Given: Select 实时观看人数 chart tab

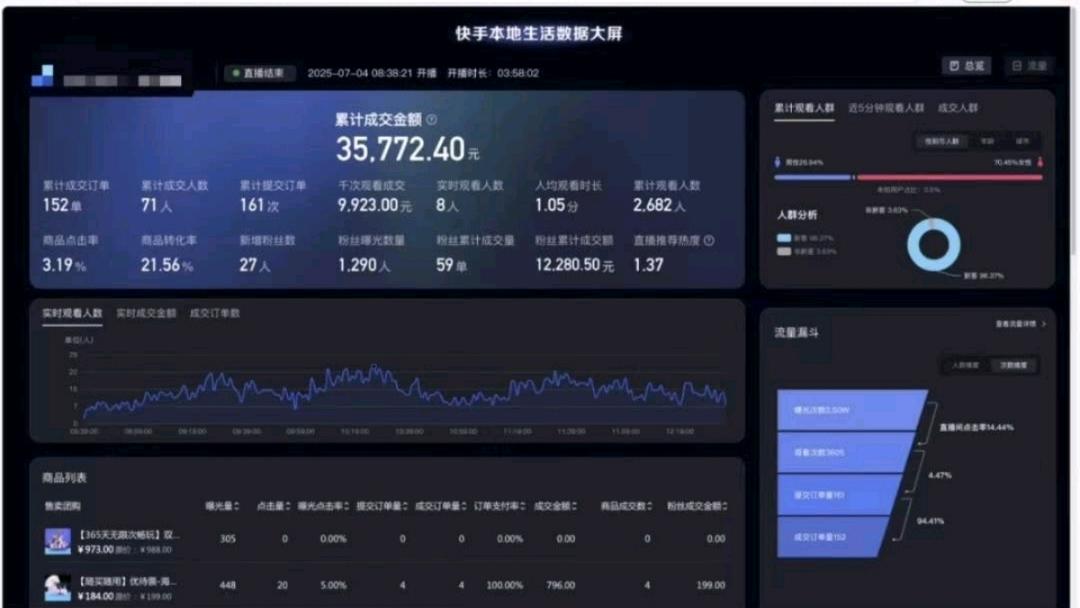Looking at the screenshot, I should pyautogui.click(x=72, y=313).
